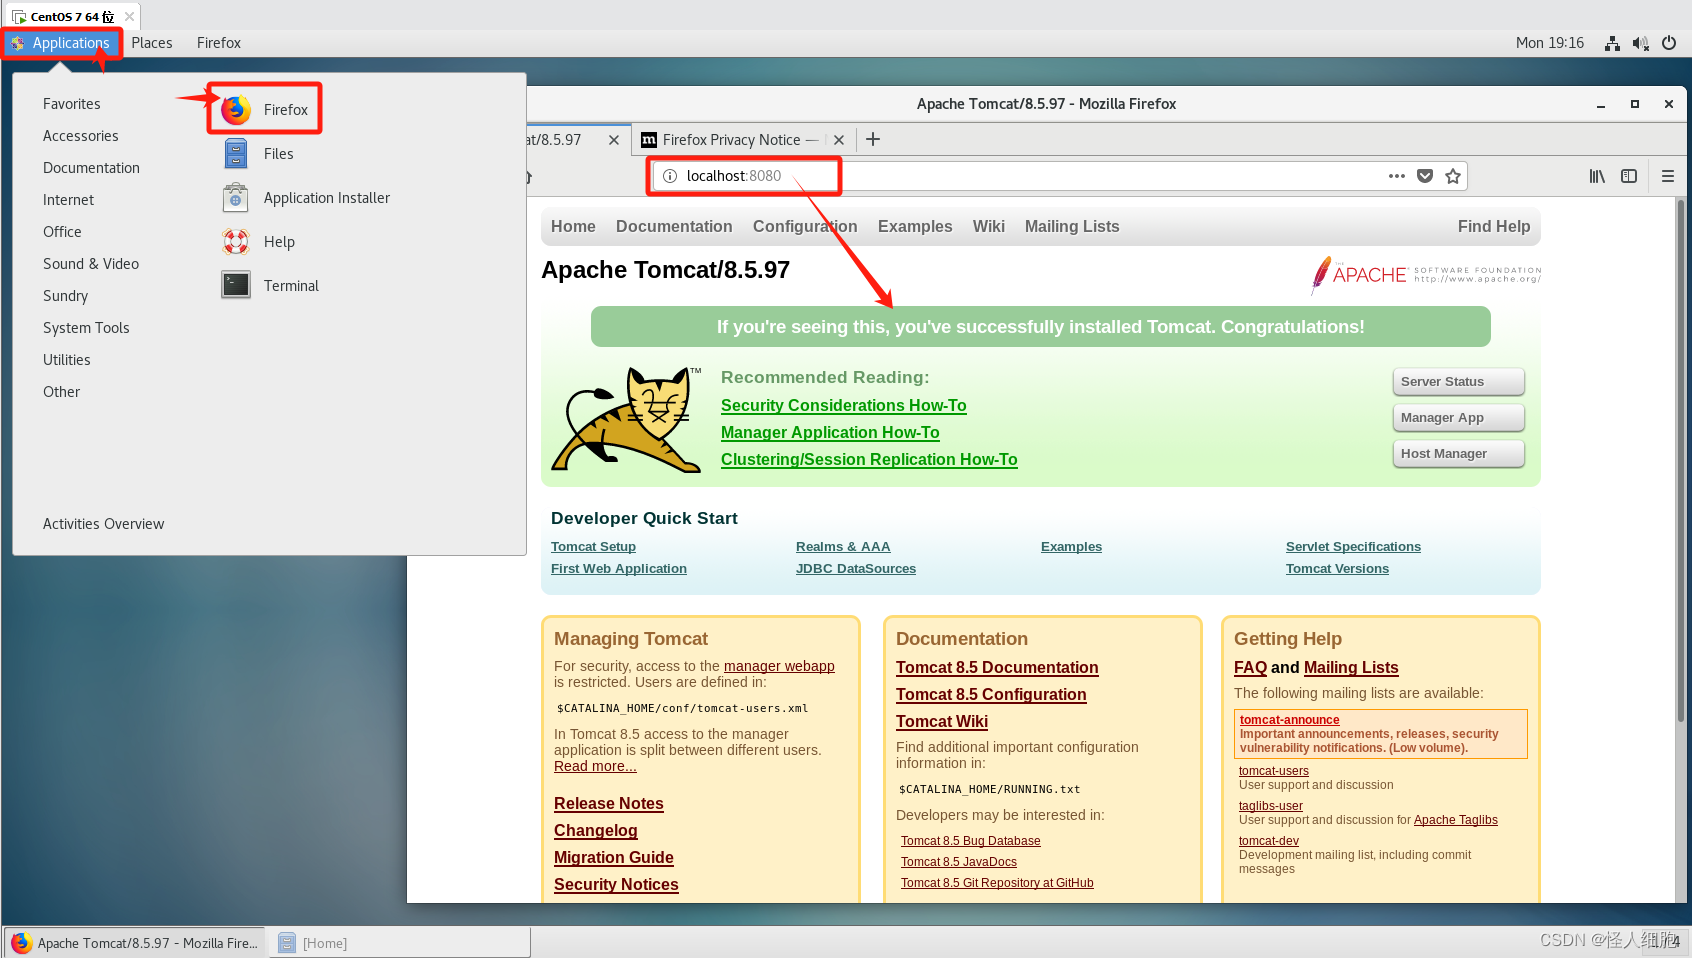Open the Servlet Specifications link
The image size is (1692, 958).
click(1353, 547)
